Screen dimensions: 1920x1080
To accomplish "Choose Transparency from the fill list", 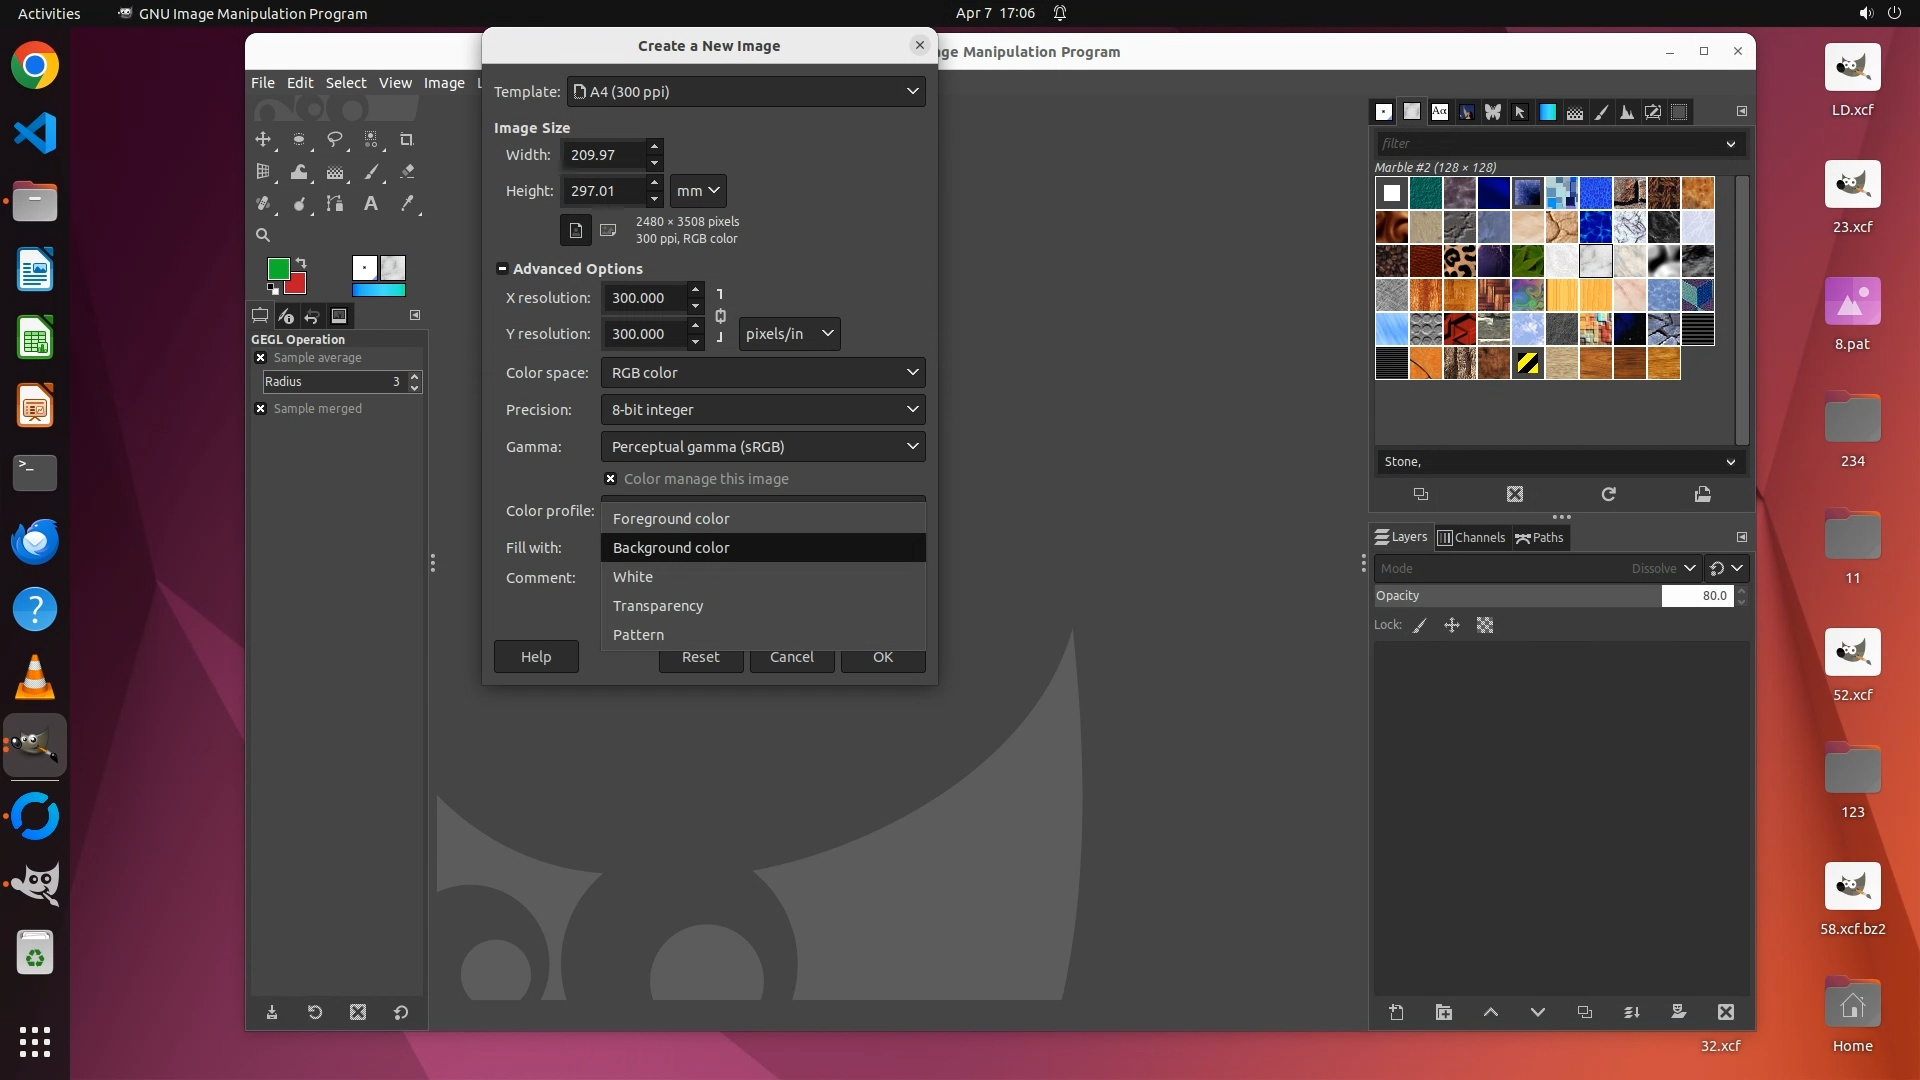I will [658, 606].
